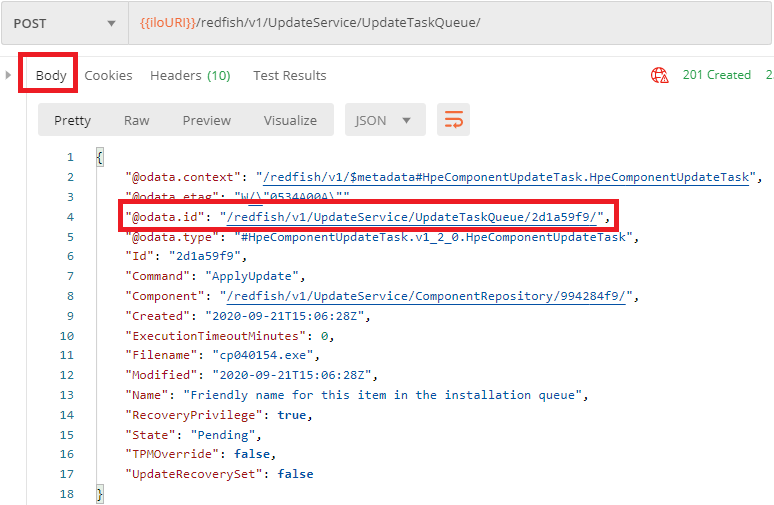Switch to Raw view mode

pos(137,120)
